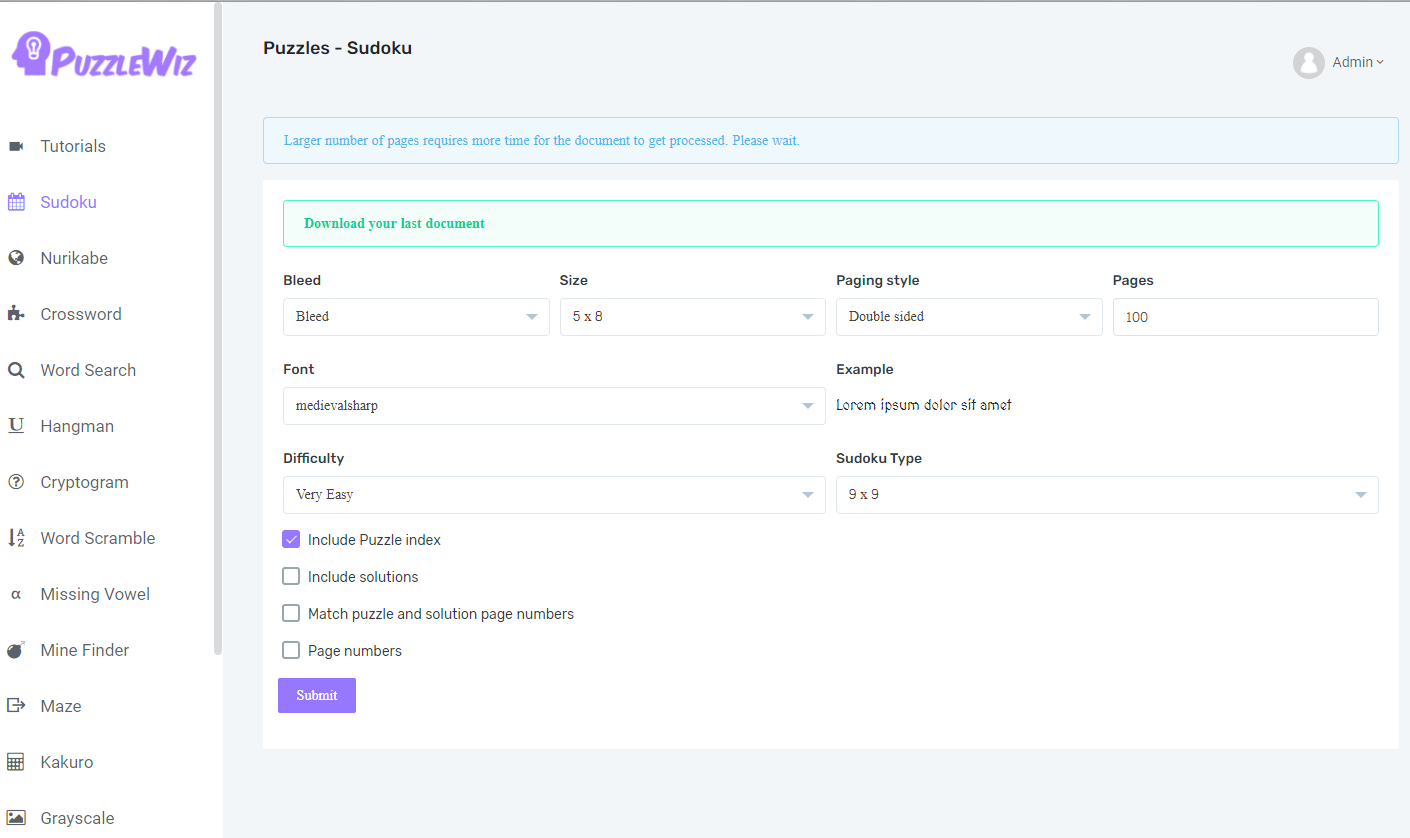
Task: Click the Maze exit arrow icon
Action: 16,706
